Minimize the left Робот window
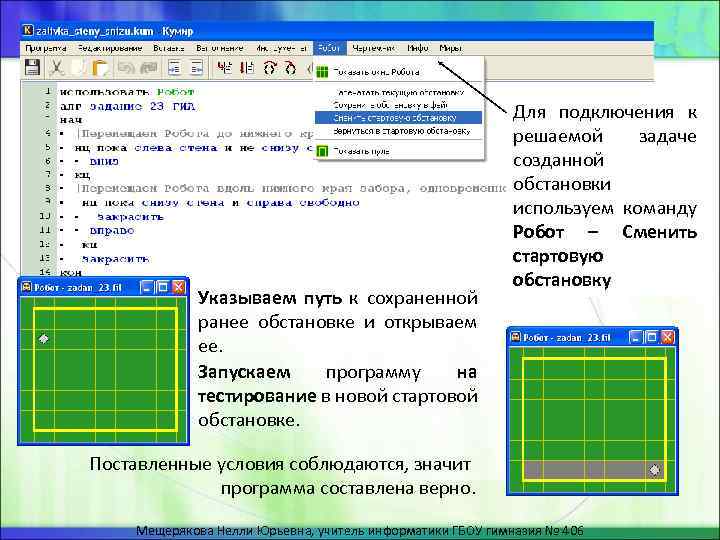This screenshot has height=540, width=720. click(146, 287)
